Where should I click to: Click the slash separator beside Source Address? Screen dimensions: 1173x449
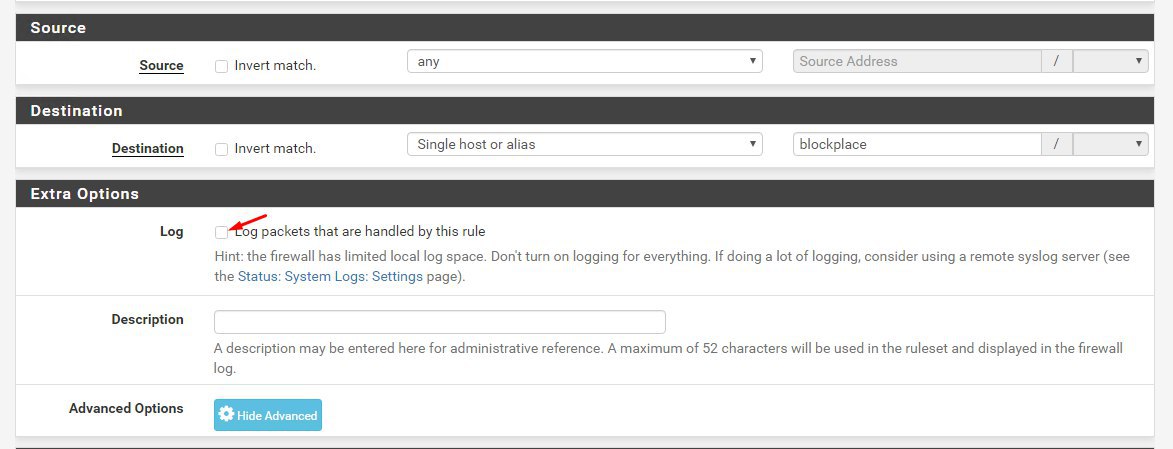click(1056, 61)
